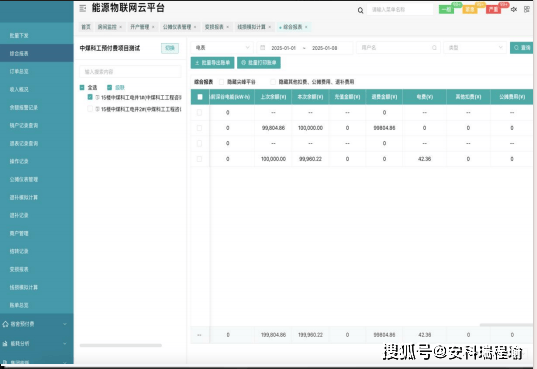
Task: Toggle the teal checkbox right of 全选
Action: point(110,87)
